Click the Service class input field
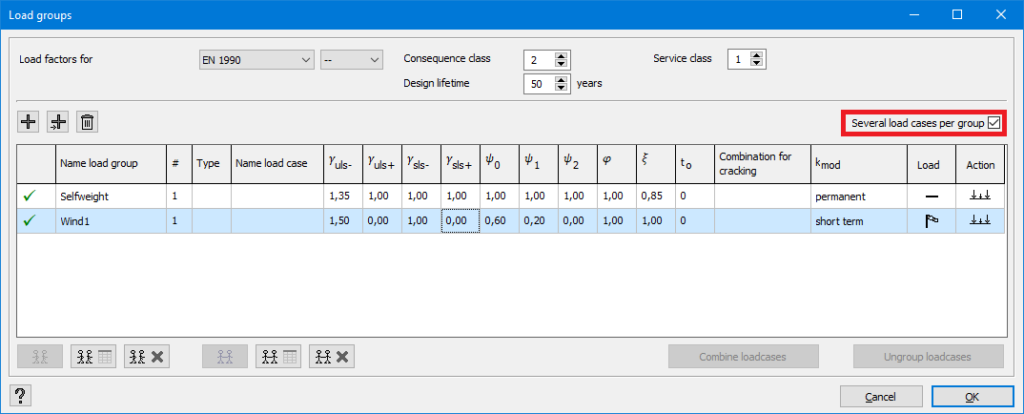 (739, 60)
